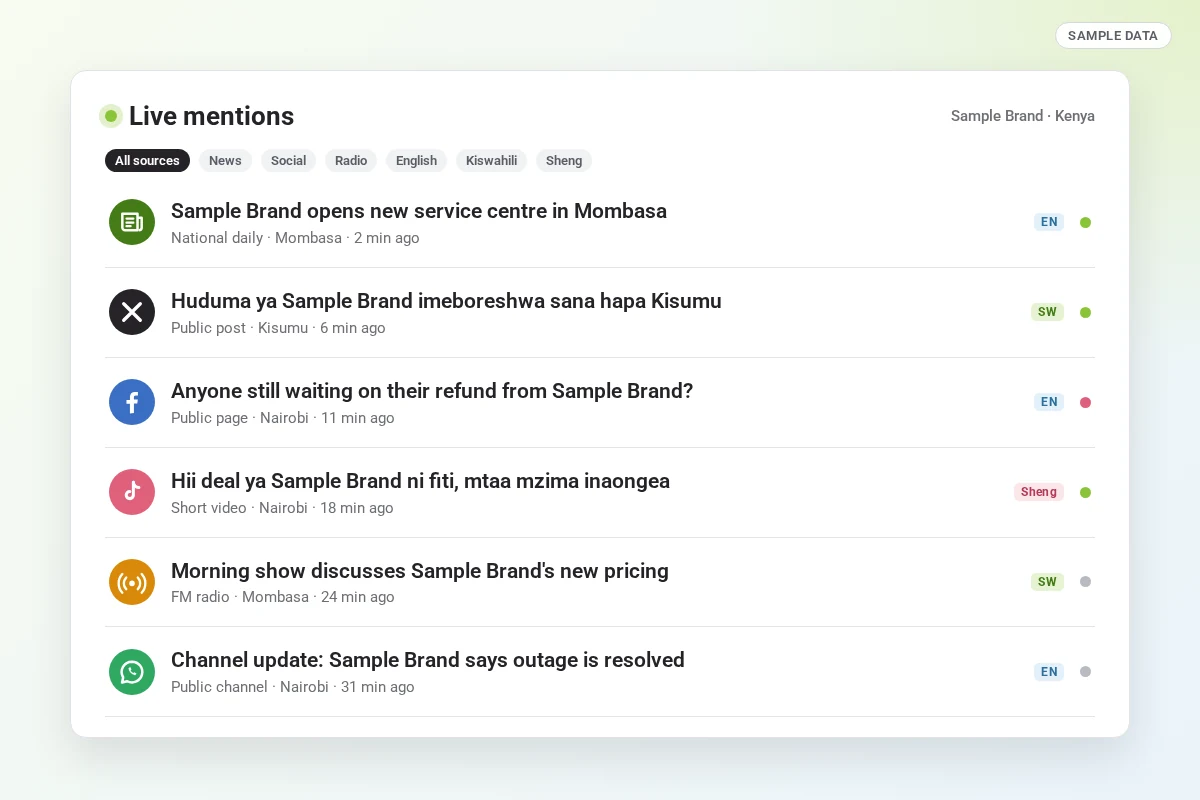
Task: Click the X icon on the Kisumu post
Action: click(132, 312)
